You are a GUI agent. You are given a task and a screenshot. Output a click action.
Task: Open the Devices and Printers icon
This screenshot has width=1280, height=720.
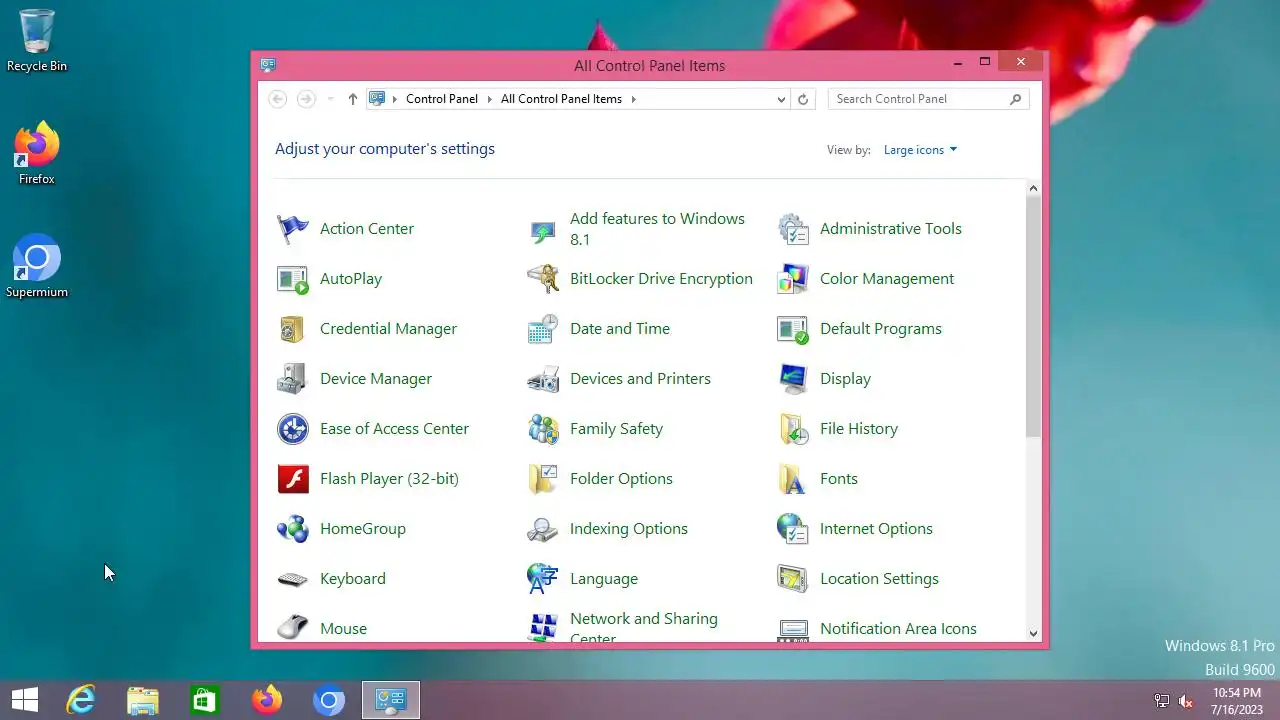pyautogui.click(x=543, y=379)
